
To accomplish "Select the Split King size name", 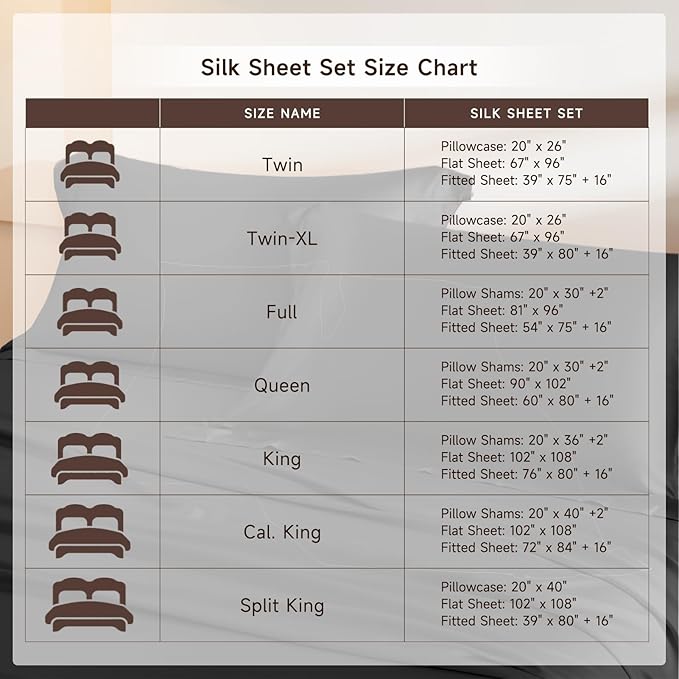I will pos(282,605).
